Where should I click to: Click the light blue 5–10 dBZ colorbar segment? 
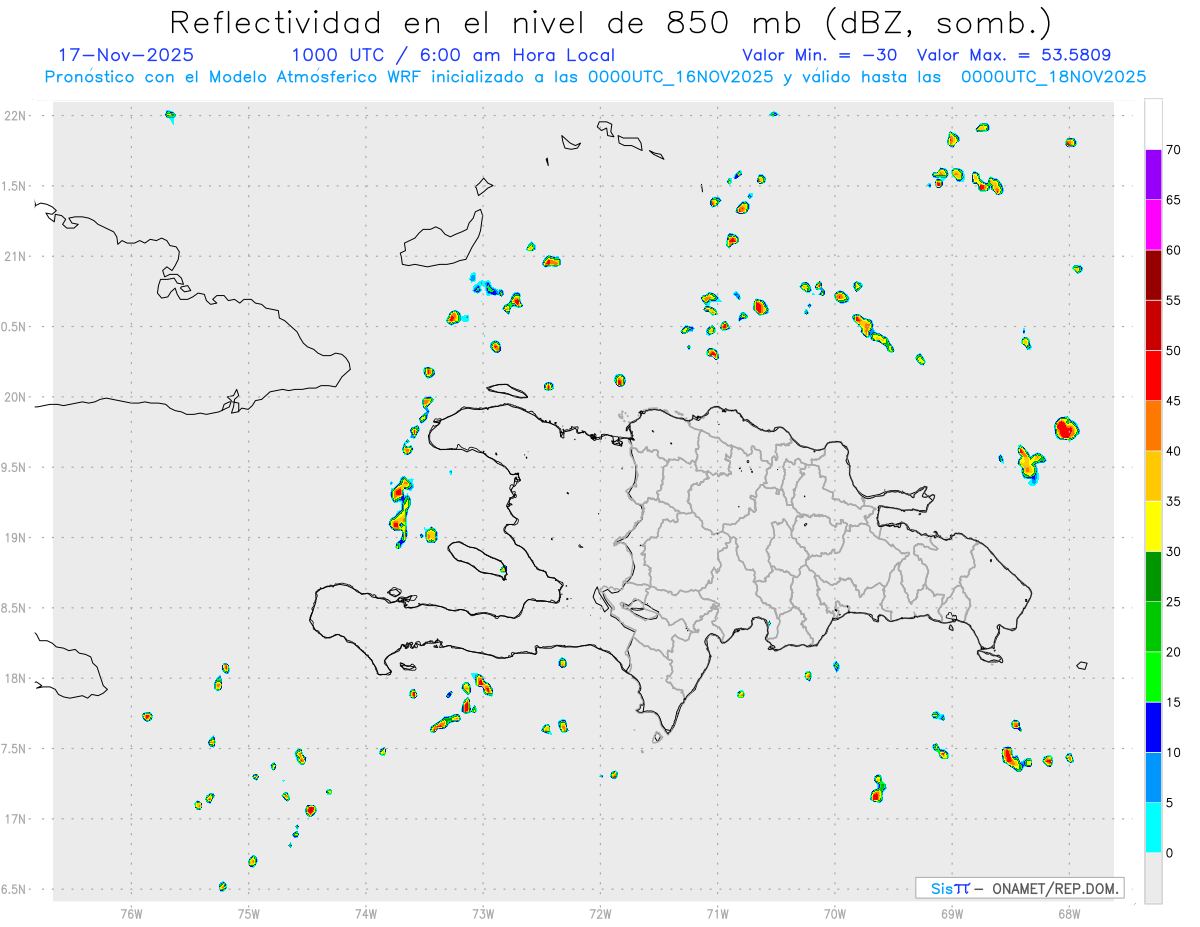pos(1153,777)
